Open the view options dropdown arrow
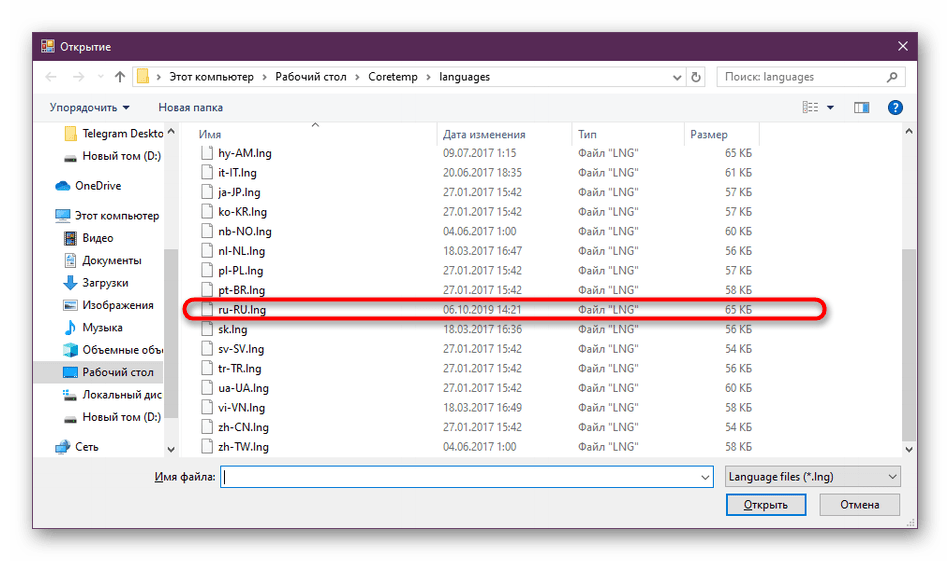Screen dimensions: 950x561 (831, 107)
